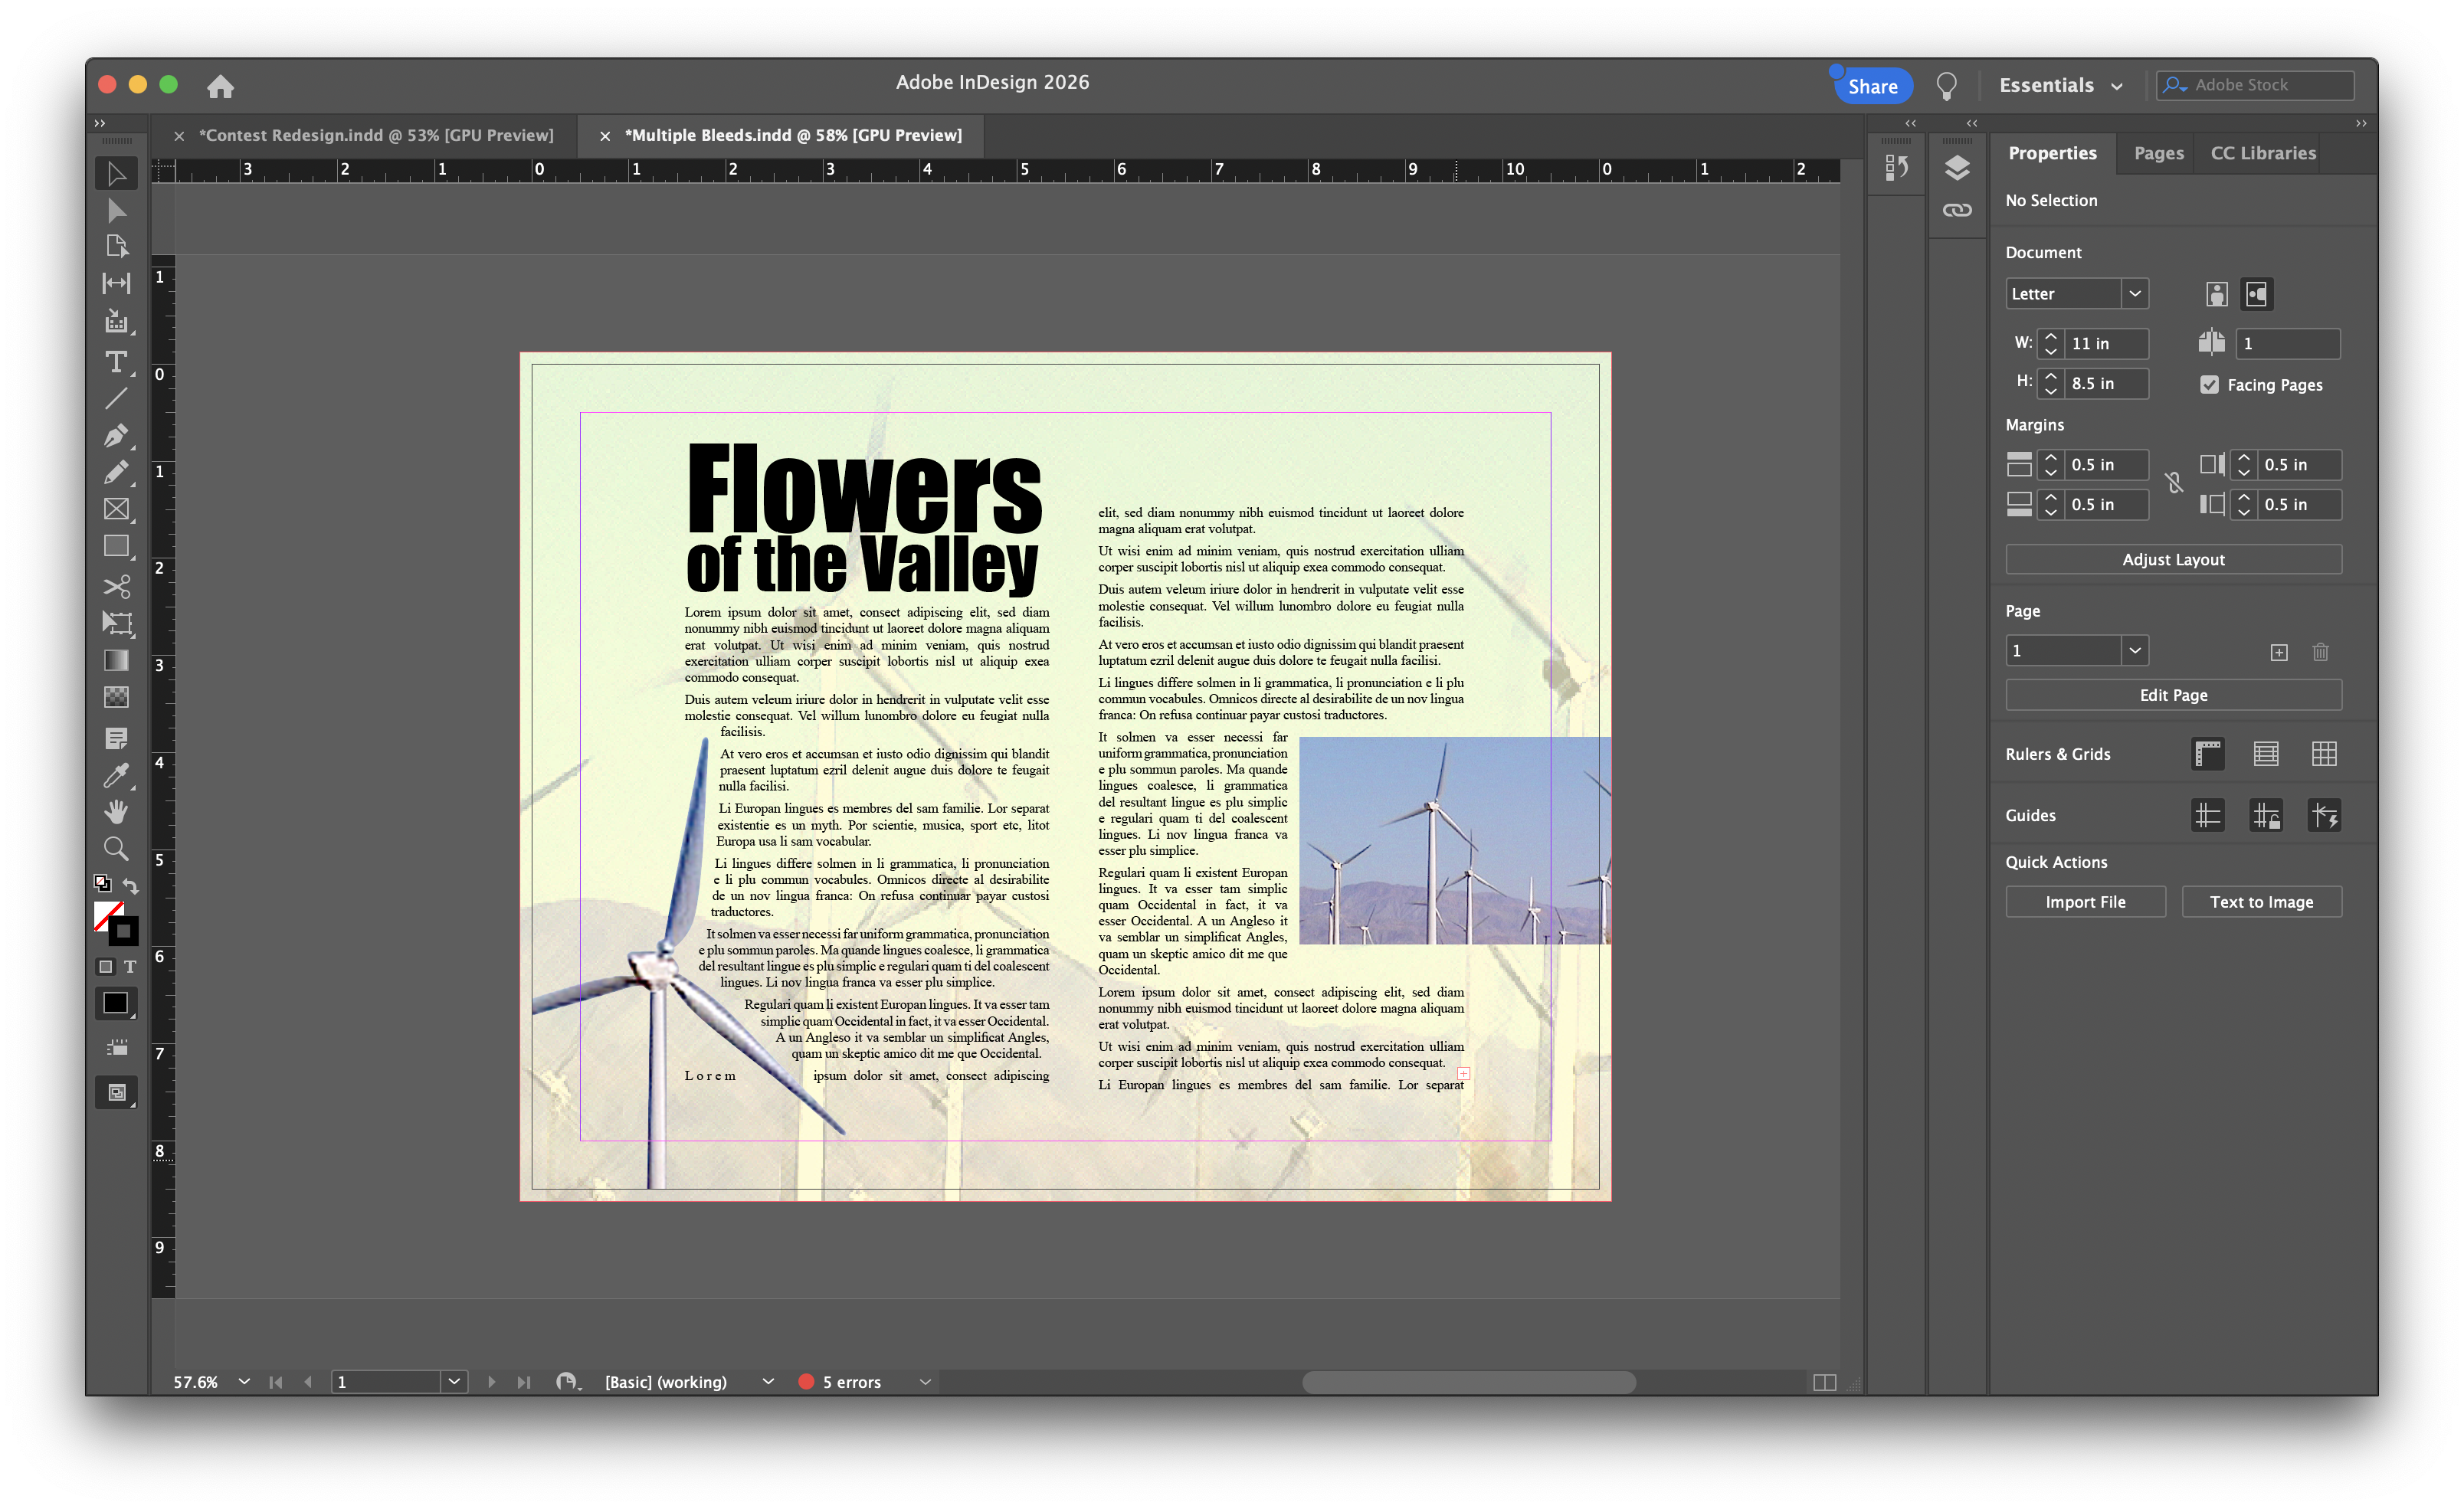Set landscape page orientation
Image resolution: width=2464 pixels, height=1509 pixels.
pyautogui.click(x=2256, y=294)
